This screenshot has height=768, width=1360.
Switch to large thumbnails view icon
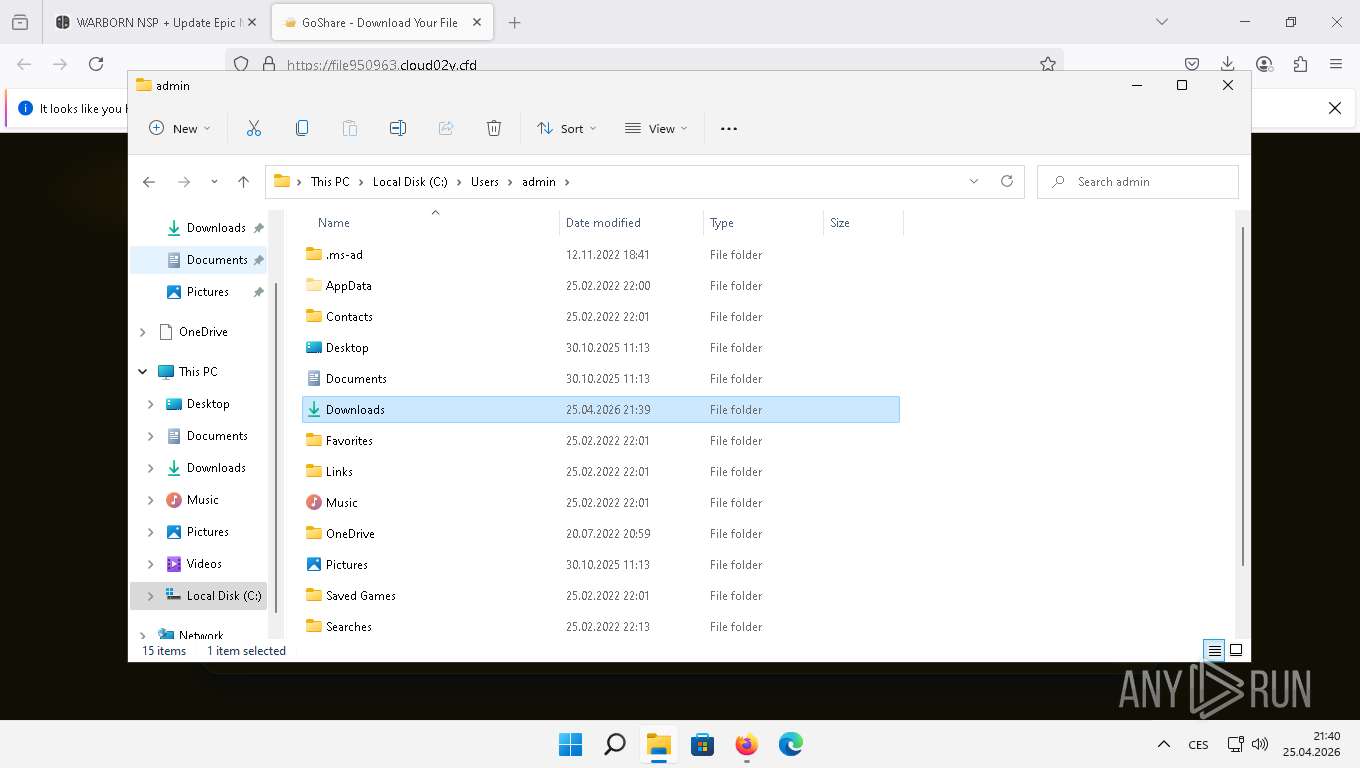point(1236,650)
